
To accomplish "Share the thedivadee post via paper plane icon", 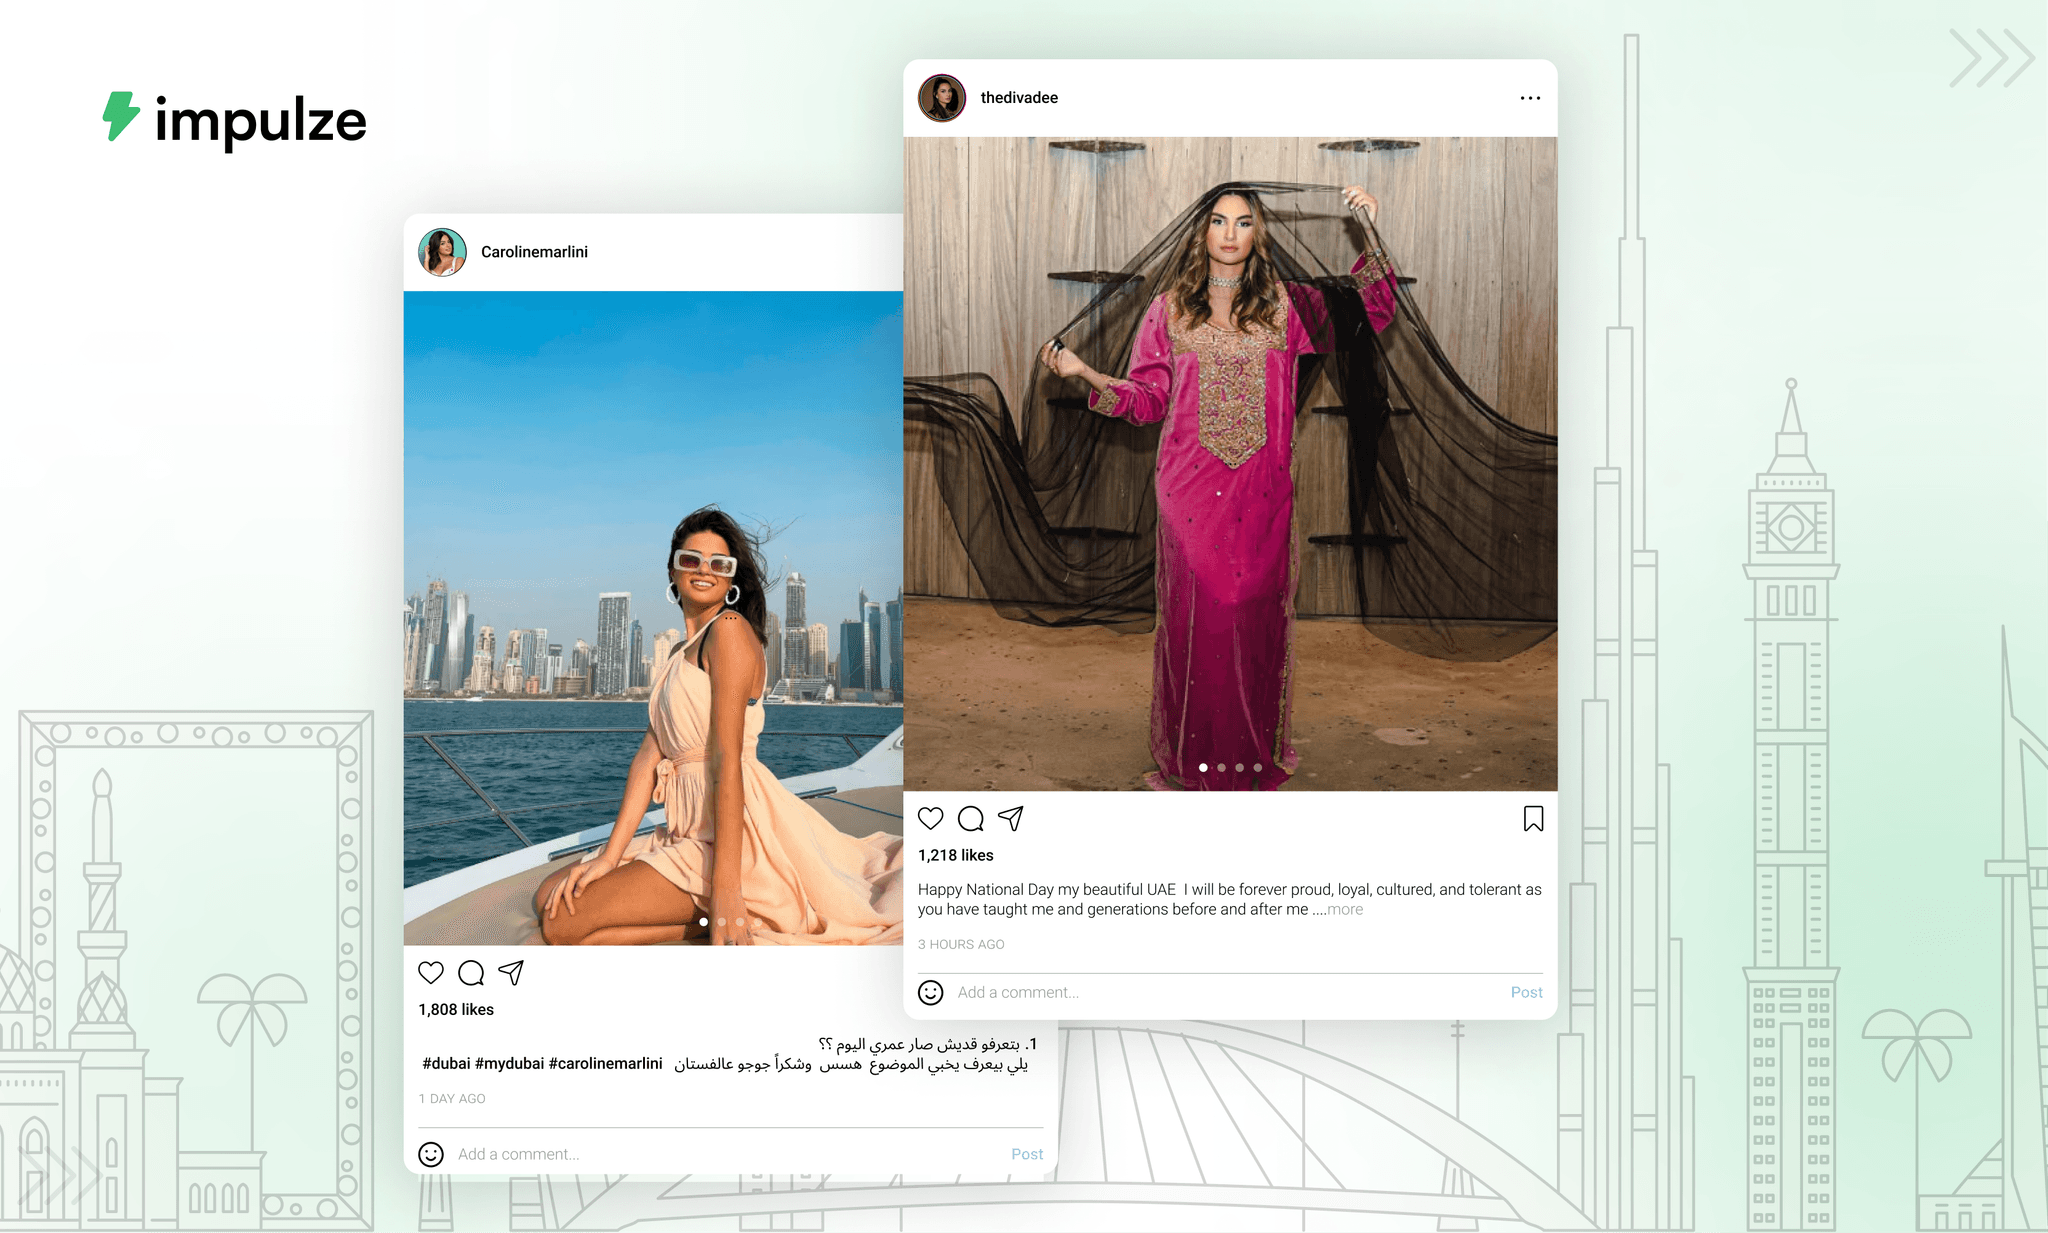I will point(1012,818).
